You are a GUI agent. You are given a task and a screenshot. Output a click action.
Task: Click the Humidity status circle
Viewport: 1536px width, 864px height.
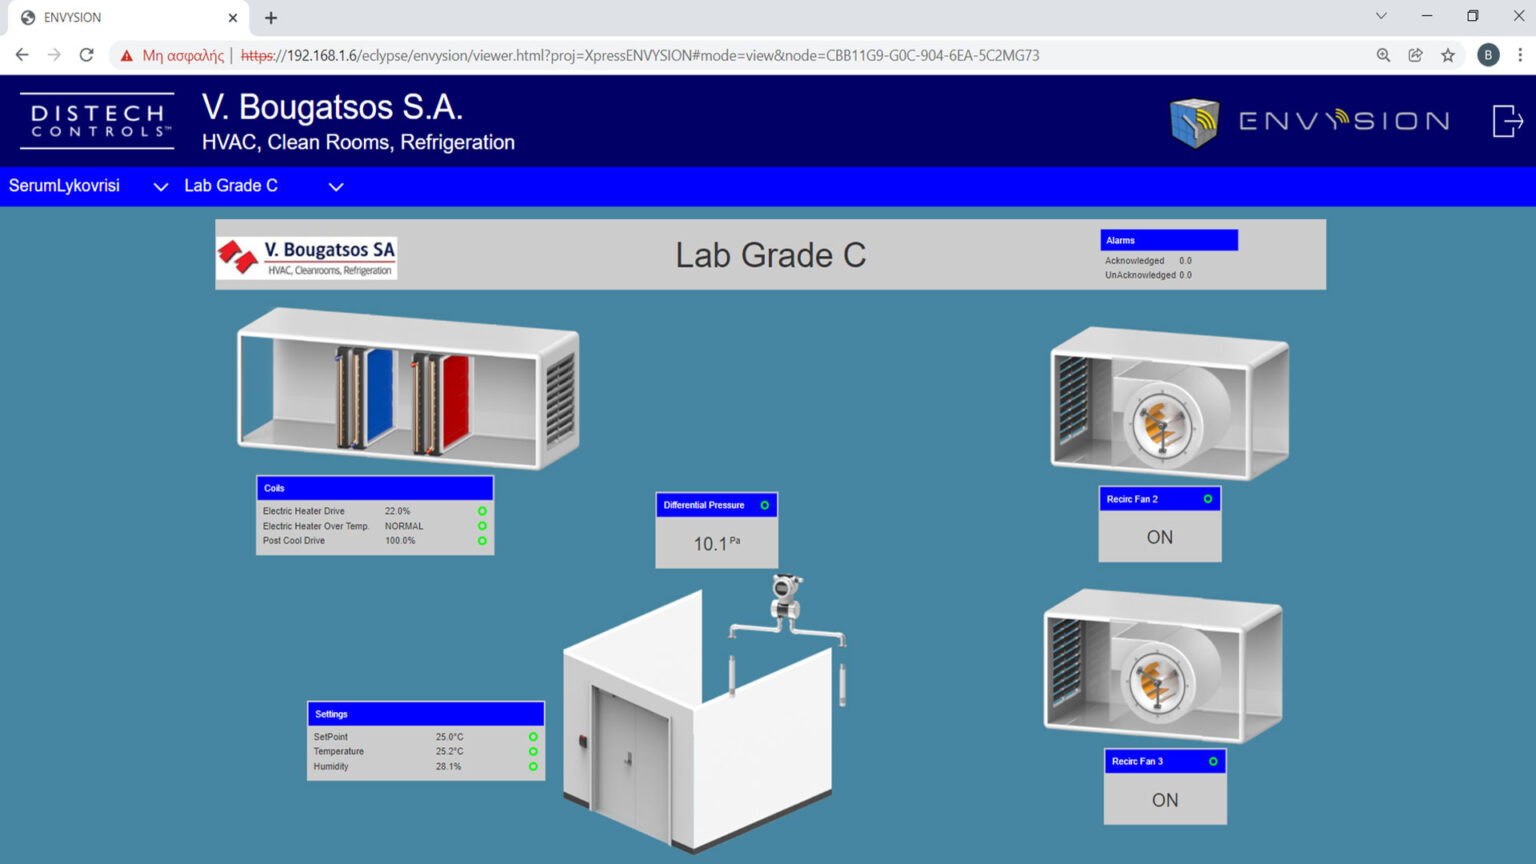tap(533, 766)
